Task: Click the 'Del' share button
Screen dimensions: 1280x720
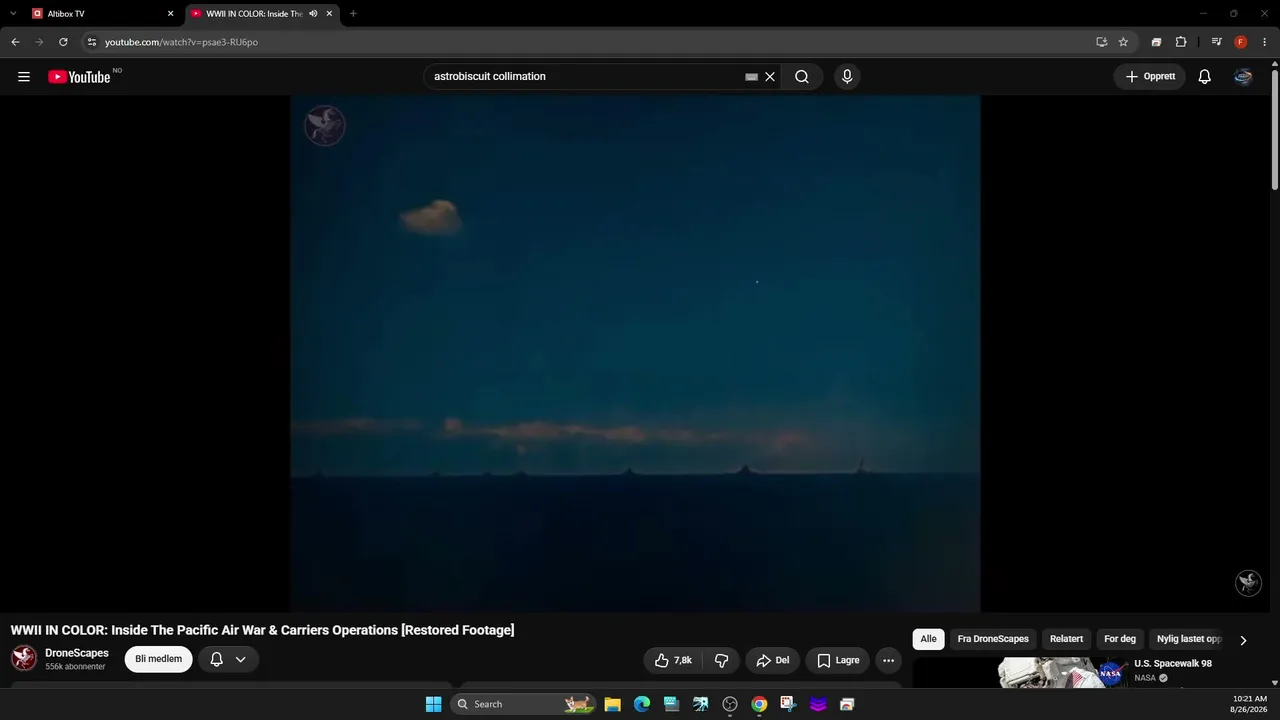Action: (773, 660)
